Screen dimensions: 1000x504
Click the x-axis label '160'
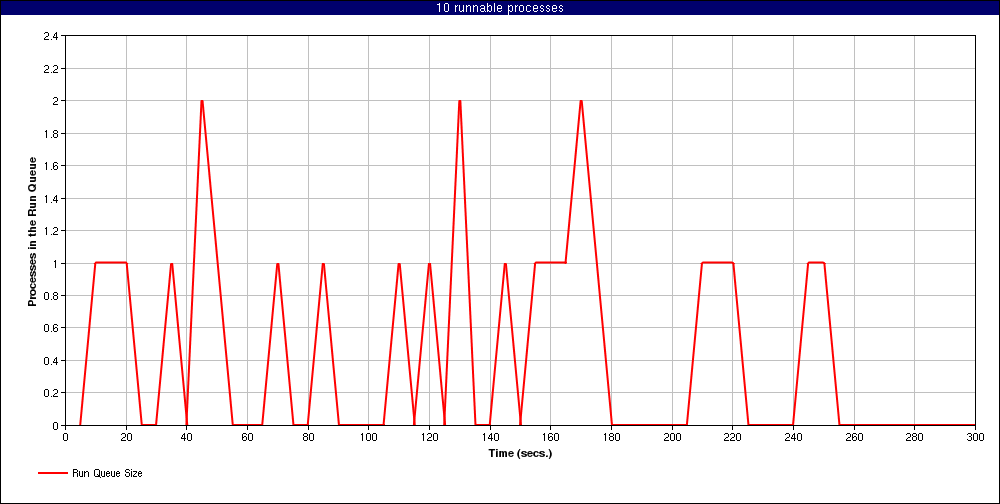pos(550,437)
